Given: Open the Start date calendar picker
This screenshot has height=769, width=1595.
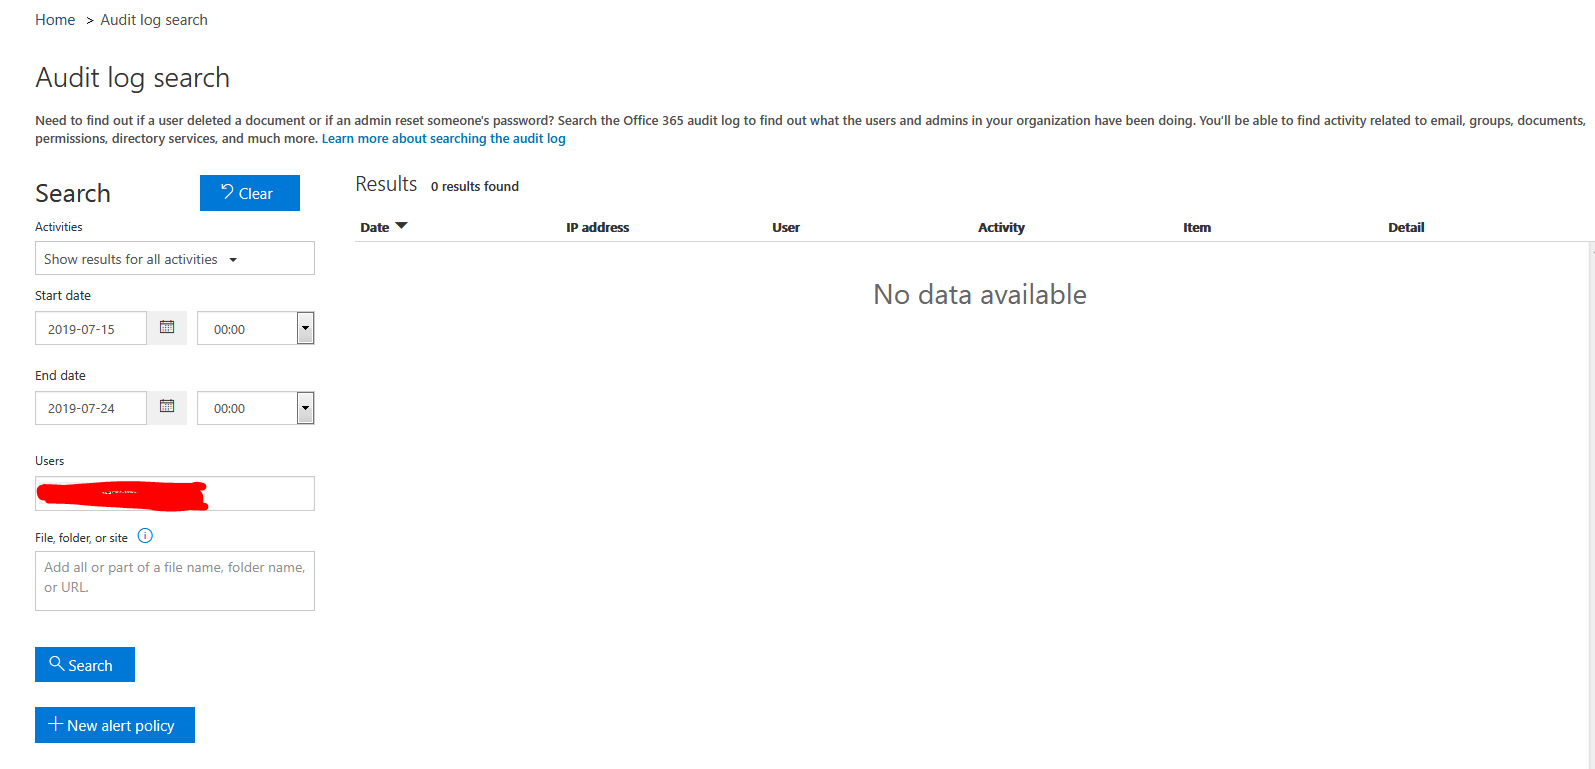Looking at the screenshot, I should (x=167, y=328).
